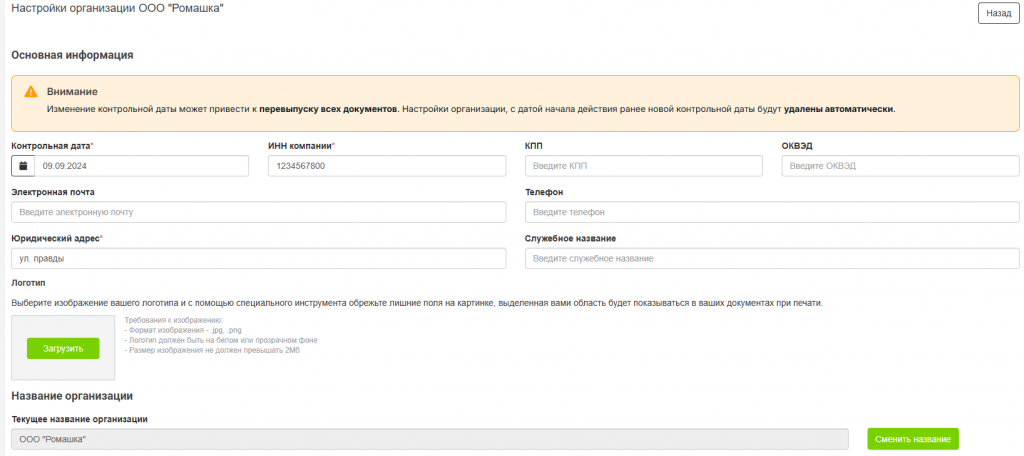Click the Введите телефон field
This screenshot has width=1024, height=456.
click(772, 212)
